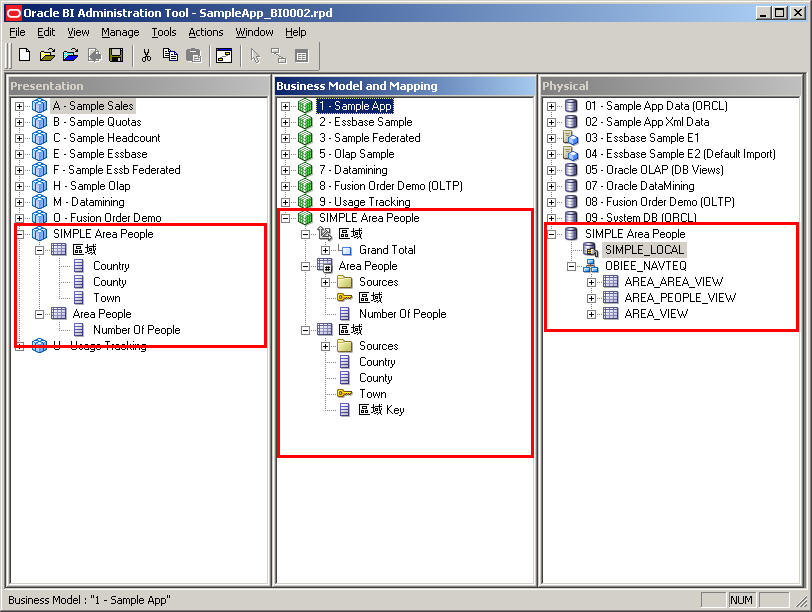812x612 pixels.
Task: Select 07 - Oracle DataMining database
Action: 640,185
